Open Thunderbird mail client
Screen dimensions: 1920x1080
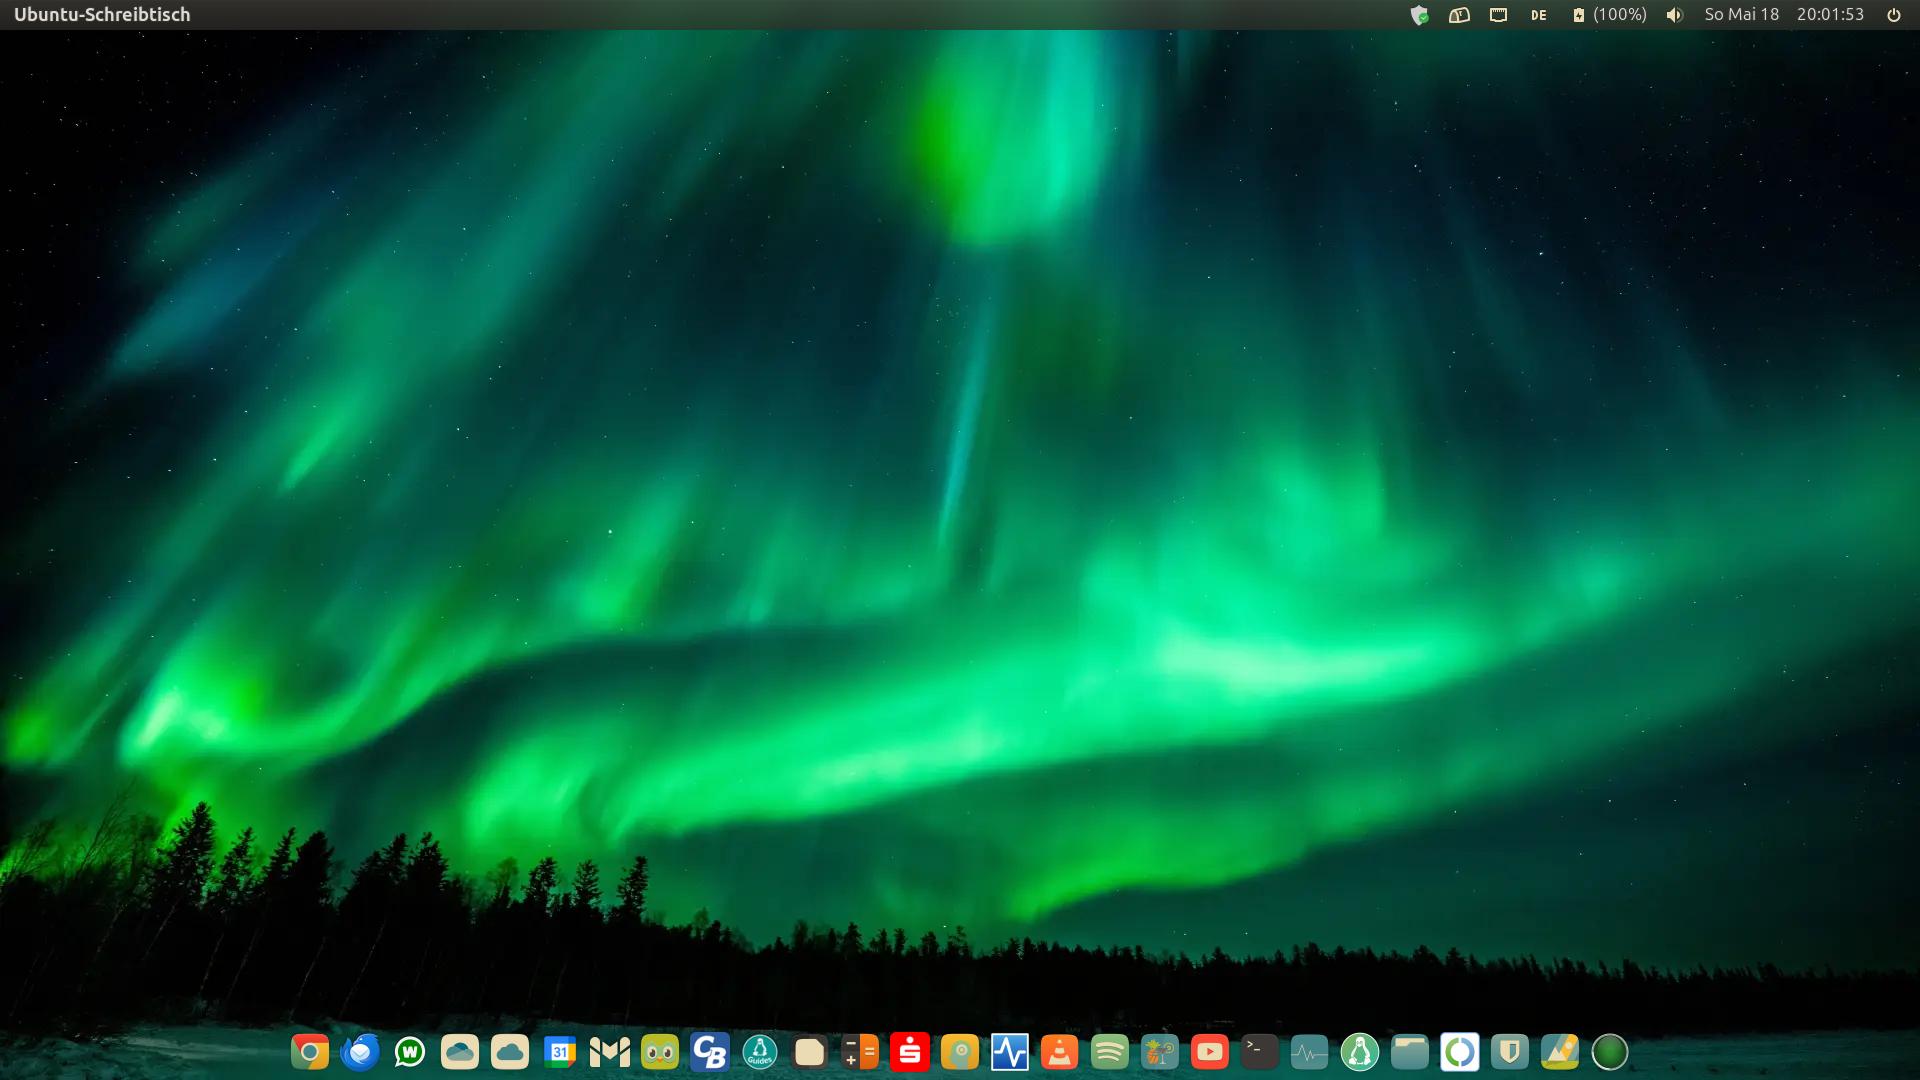pyautogui.click(x=360, y=1052)
